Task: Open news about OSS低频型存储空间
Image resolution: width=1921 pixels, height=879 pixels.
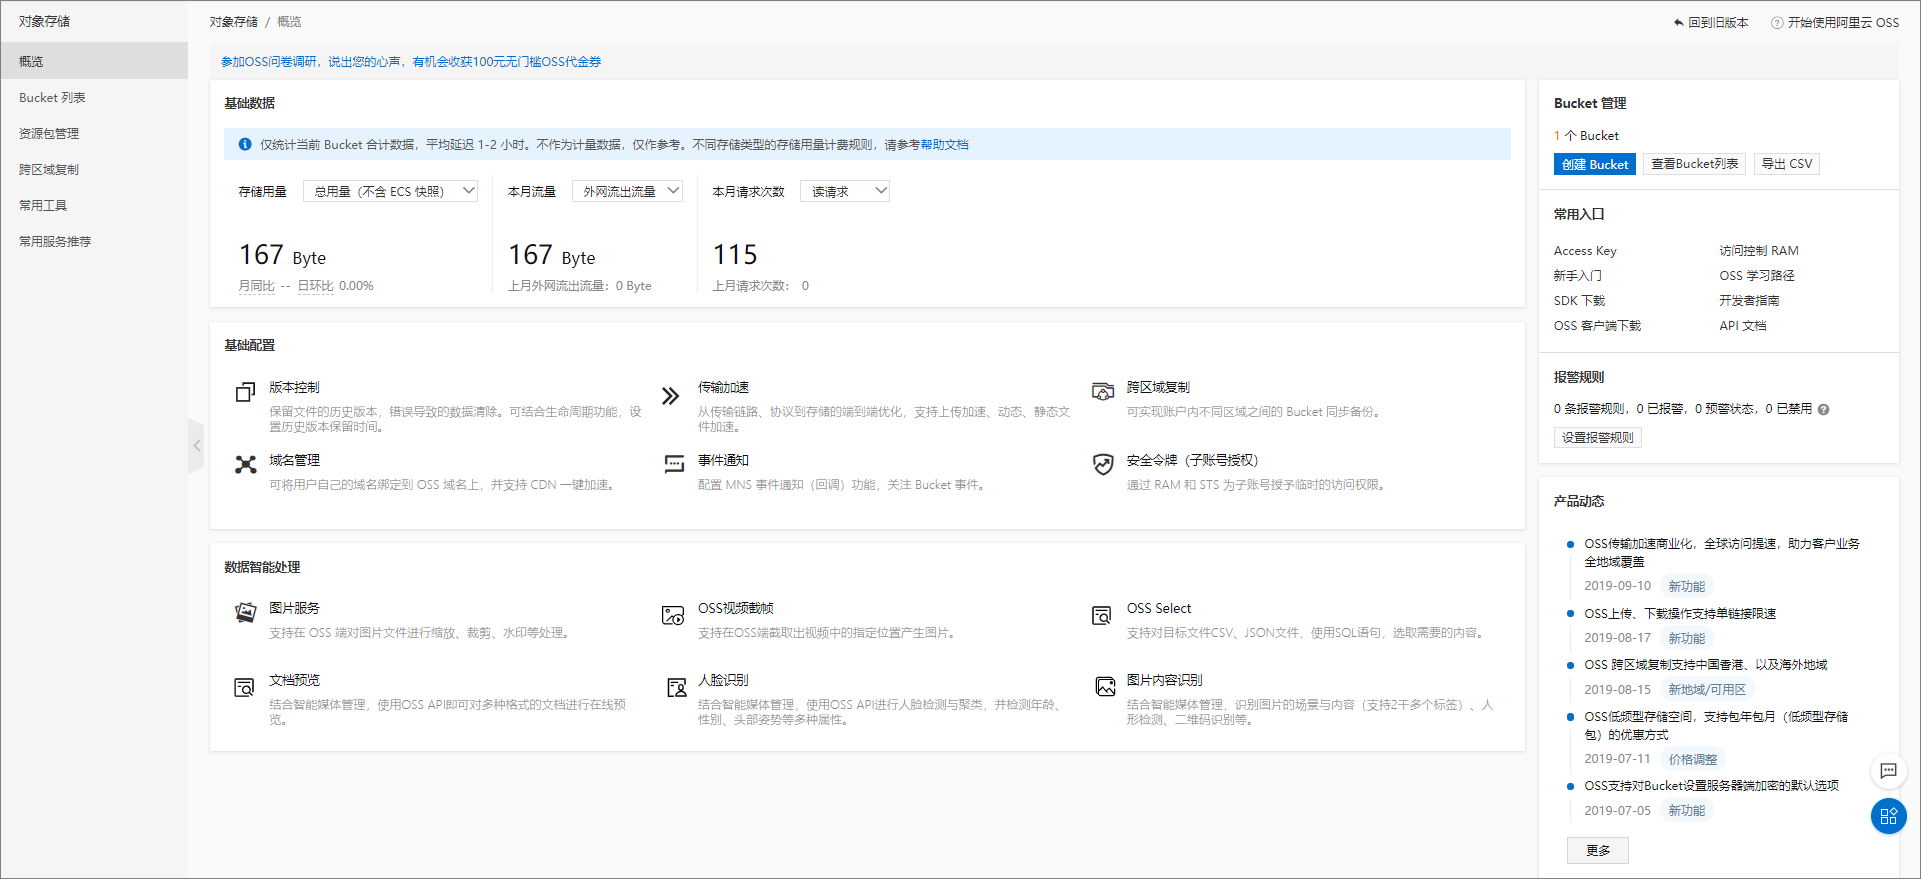Action: click(1716, 726)
